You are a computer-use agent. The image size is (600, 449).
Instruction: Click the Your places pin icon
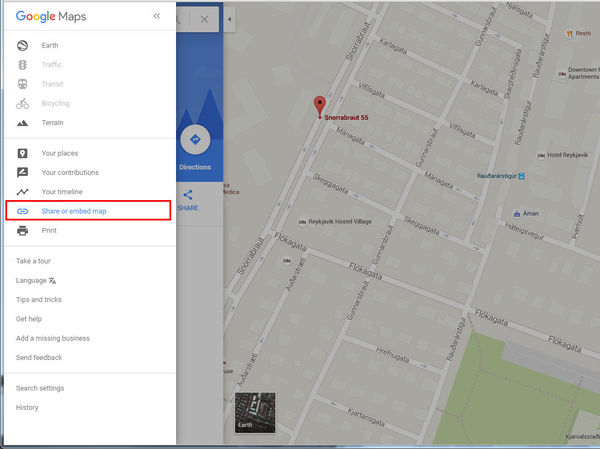(x=23, y=153)
